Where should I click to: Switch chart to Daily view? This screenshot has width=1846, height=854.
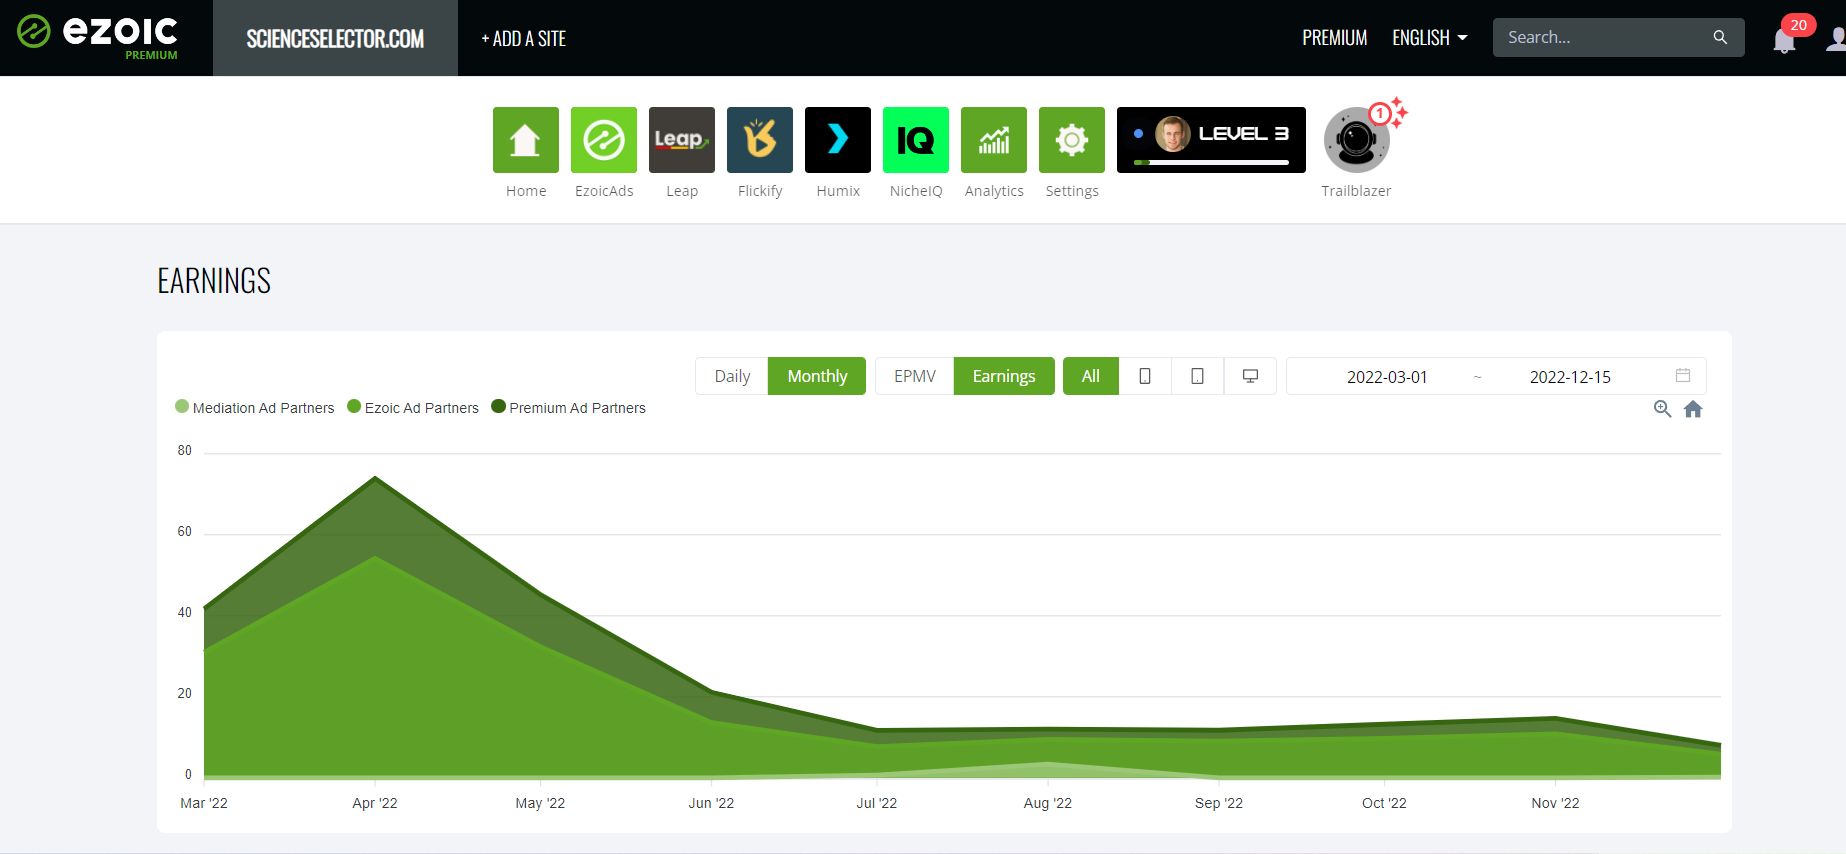click(732, 376)
